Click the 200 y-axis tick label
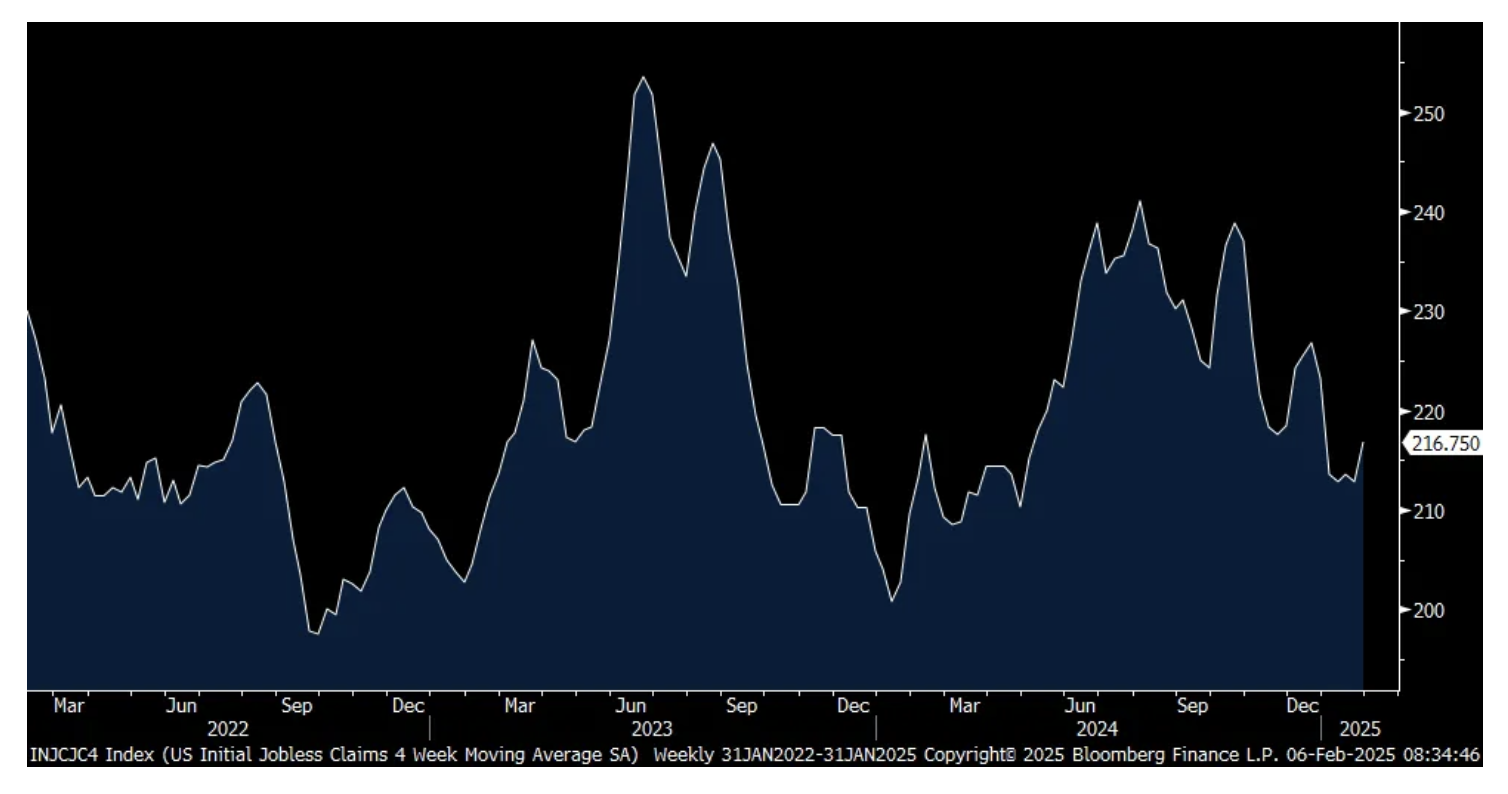 [x=1430, y=610]
